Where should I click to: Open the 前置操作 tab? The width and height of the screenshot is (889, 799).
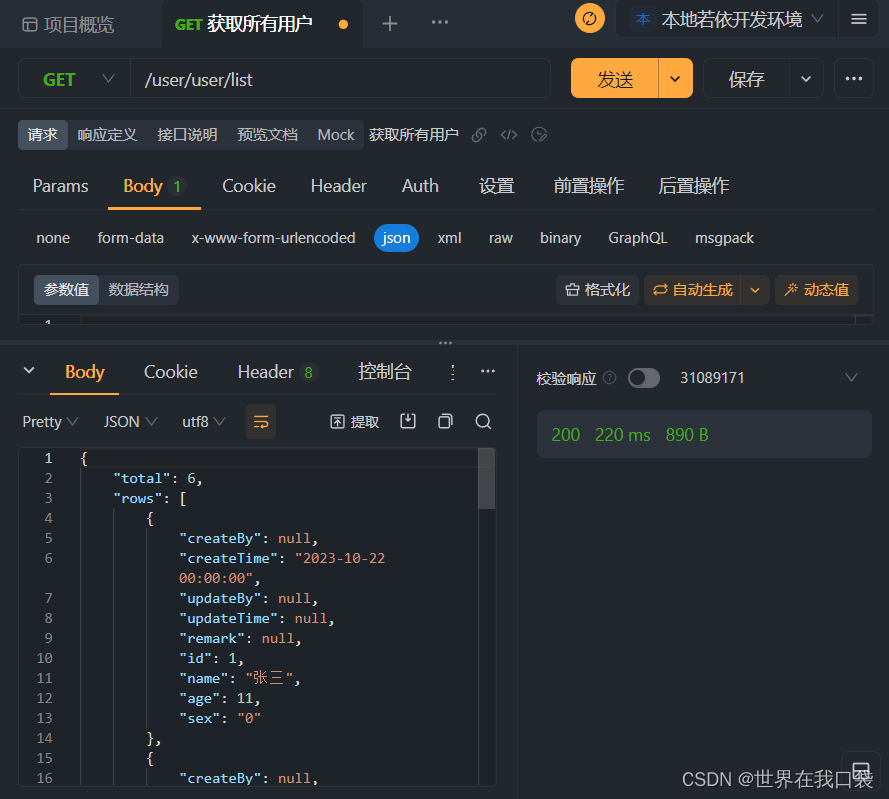tap(589, 186)
